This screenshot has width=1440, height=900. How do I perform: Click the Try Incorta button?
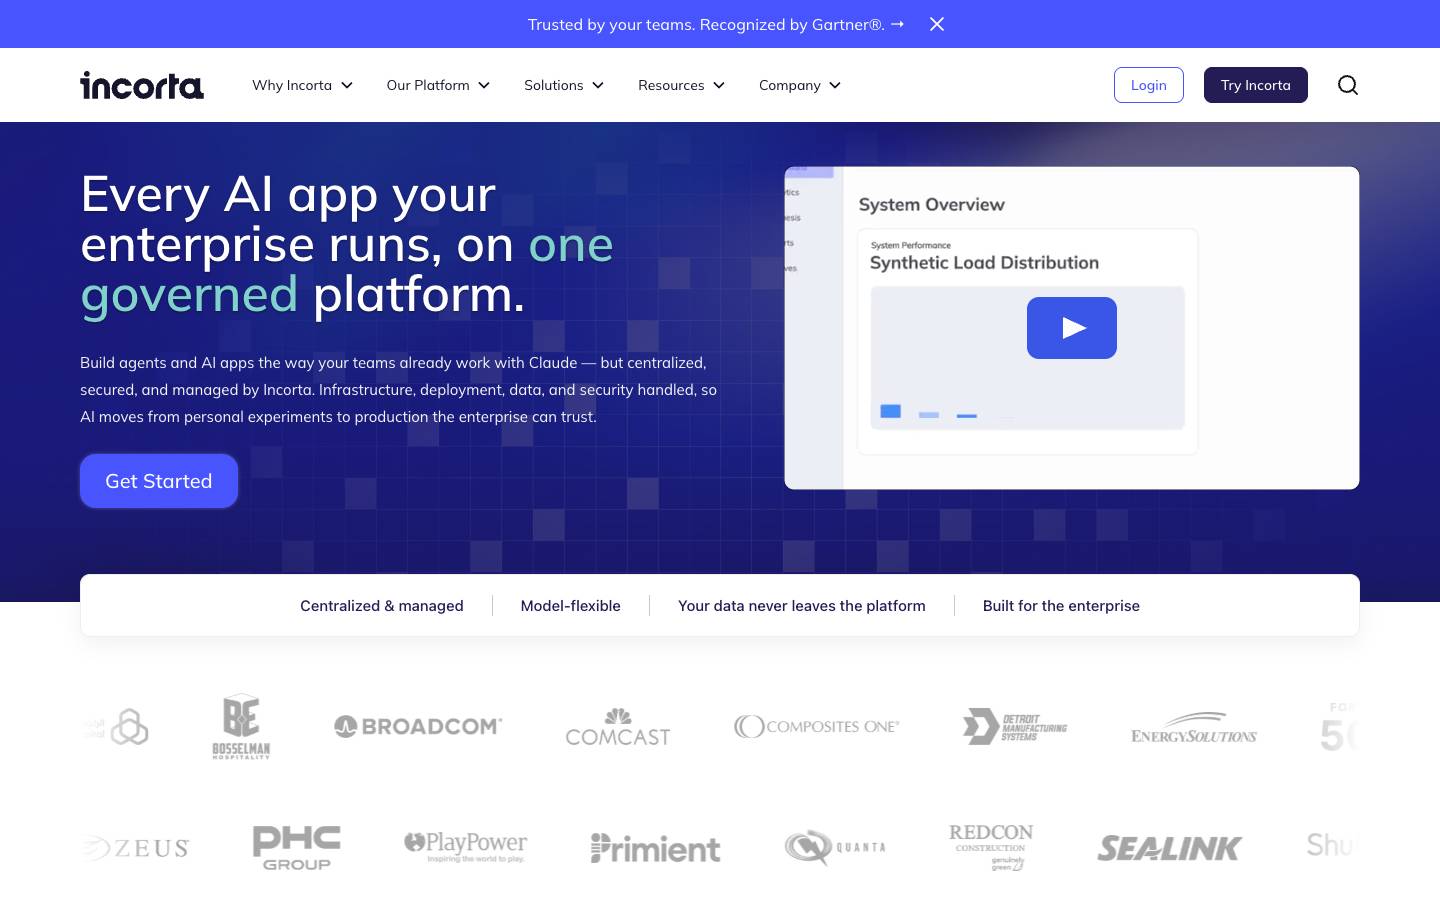click(x=1256, y=85)
